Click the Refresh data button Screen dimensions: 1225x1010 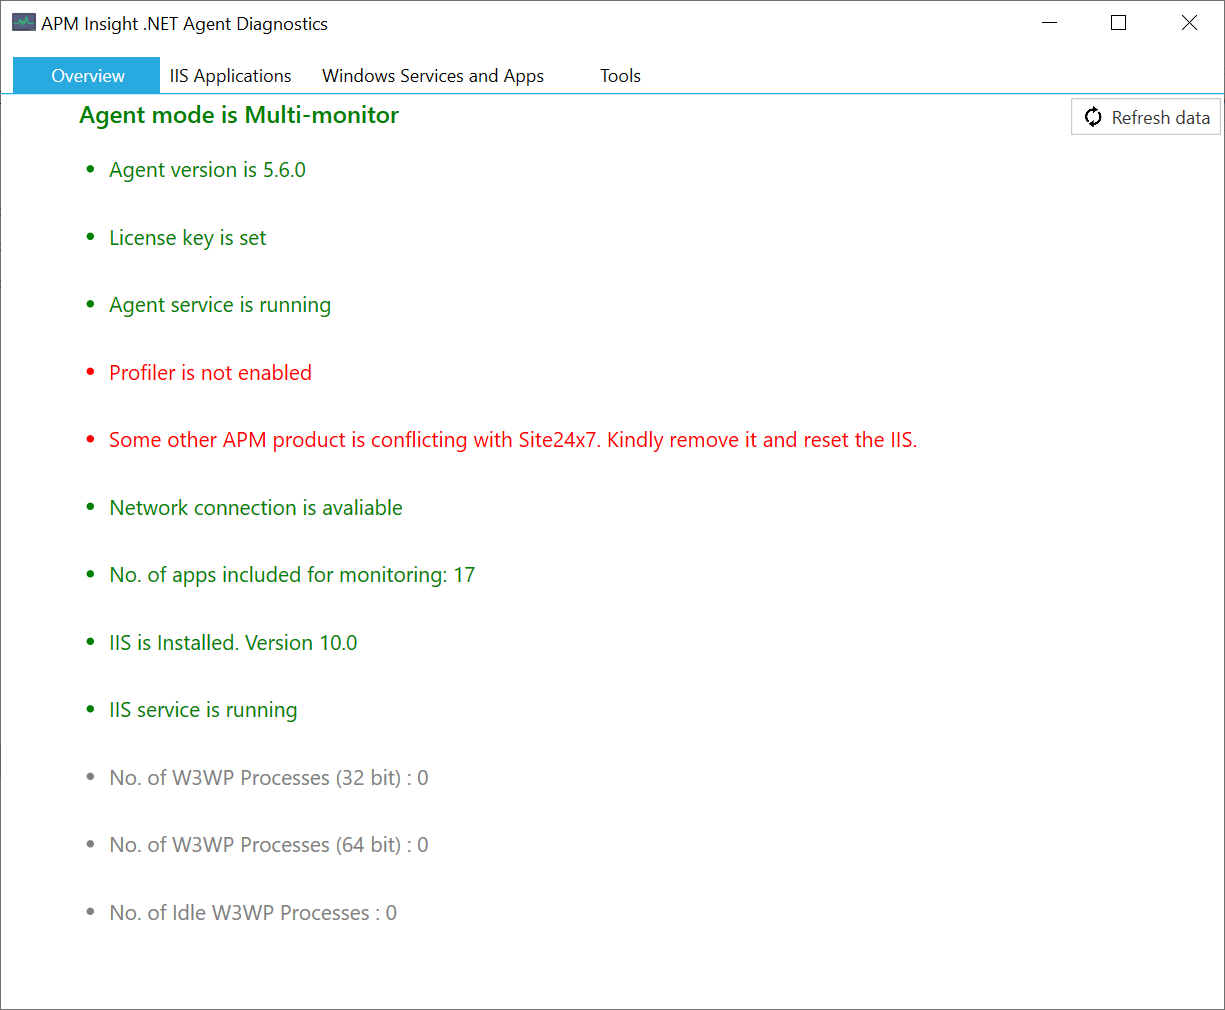coord(1146,117)
